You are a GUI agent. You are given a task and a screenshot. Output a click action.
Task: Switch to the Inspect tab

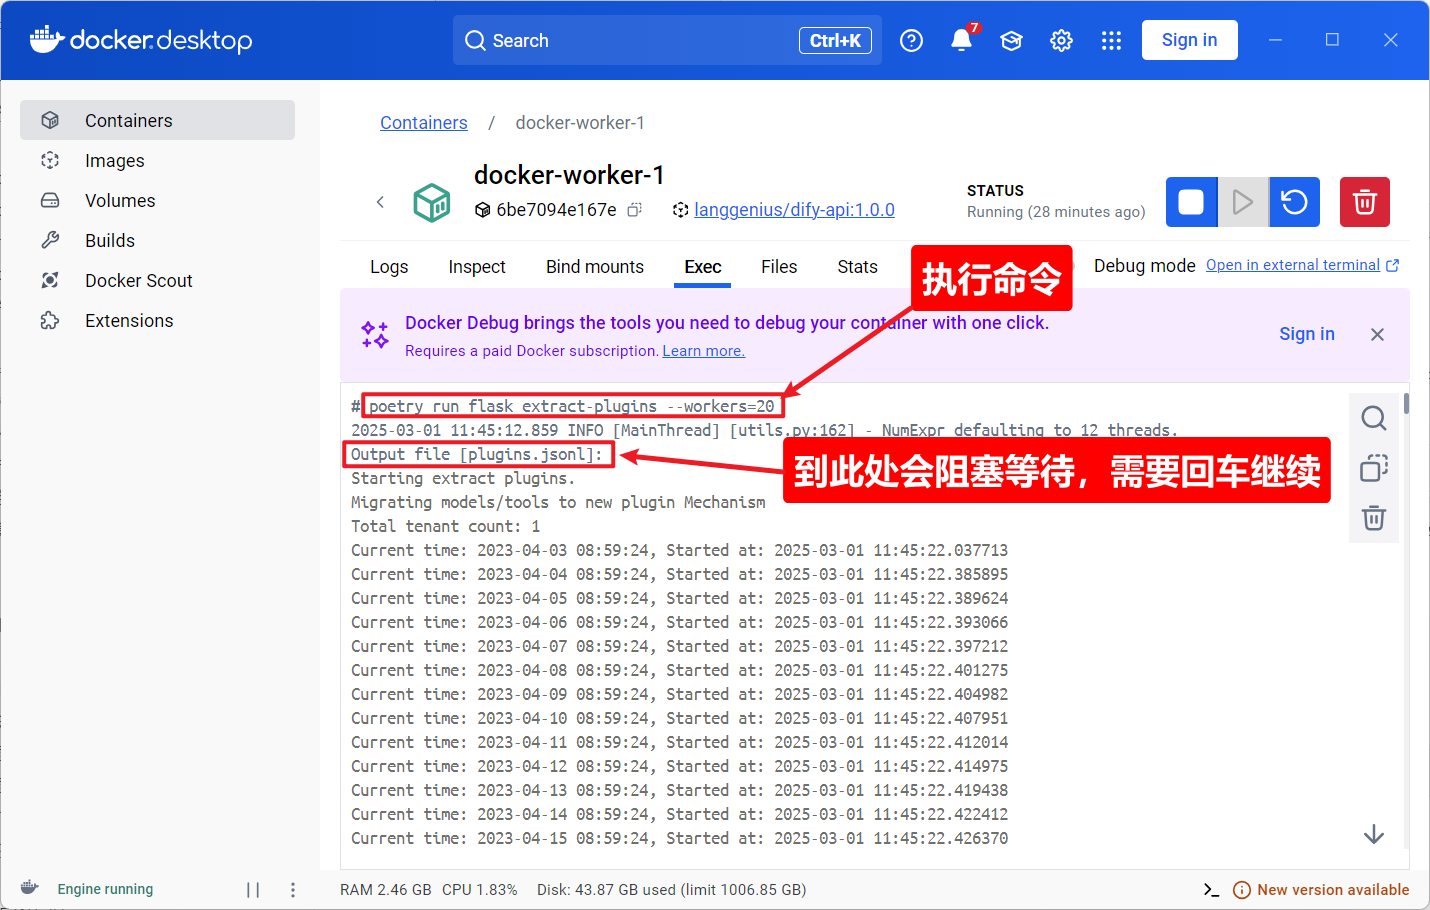477,267
